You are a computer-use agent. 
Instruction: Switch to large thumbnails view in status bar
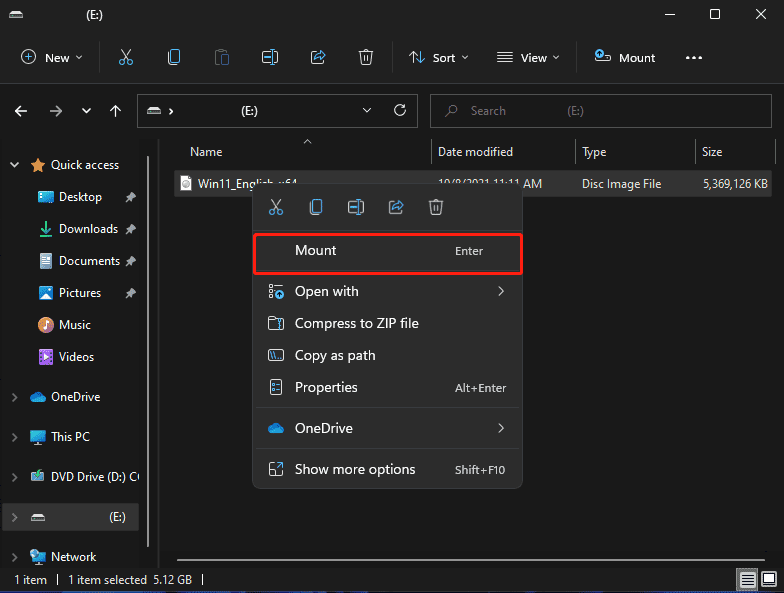[x=768, y=579]
